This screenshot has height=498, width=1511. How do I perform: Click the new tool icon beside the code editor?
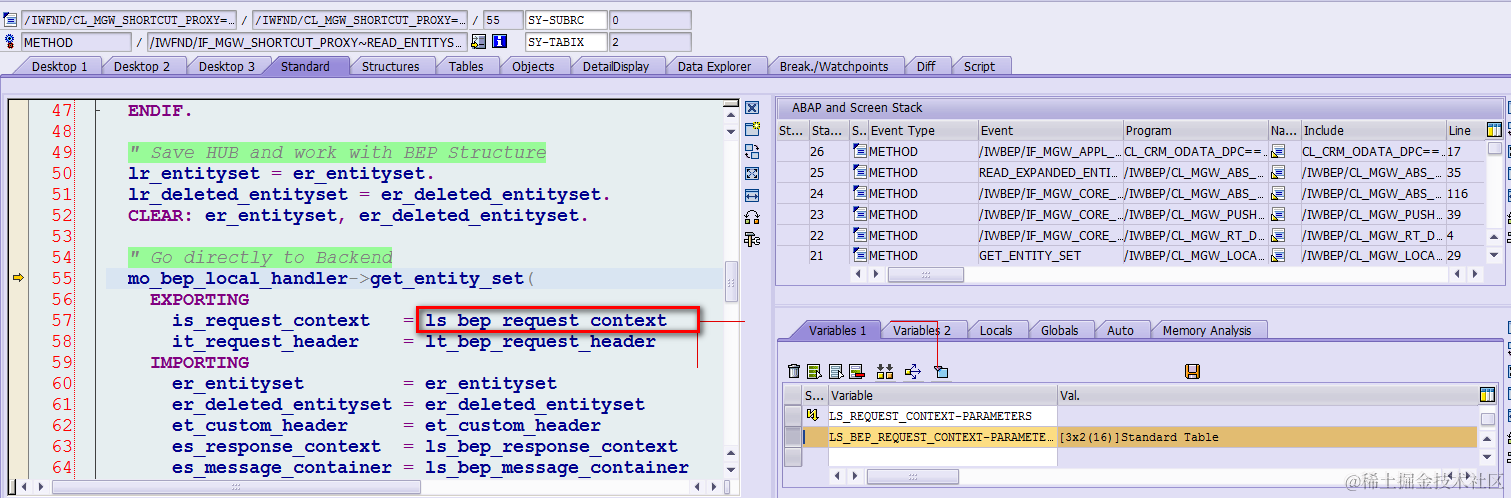[753, 130]
